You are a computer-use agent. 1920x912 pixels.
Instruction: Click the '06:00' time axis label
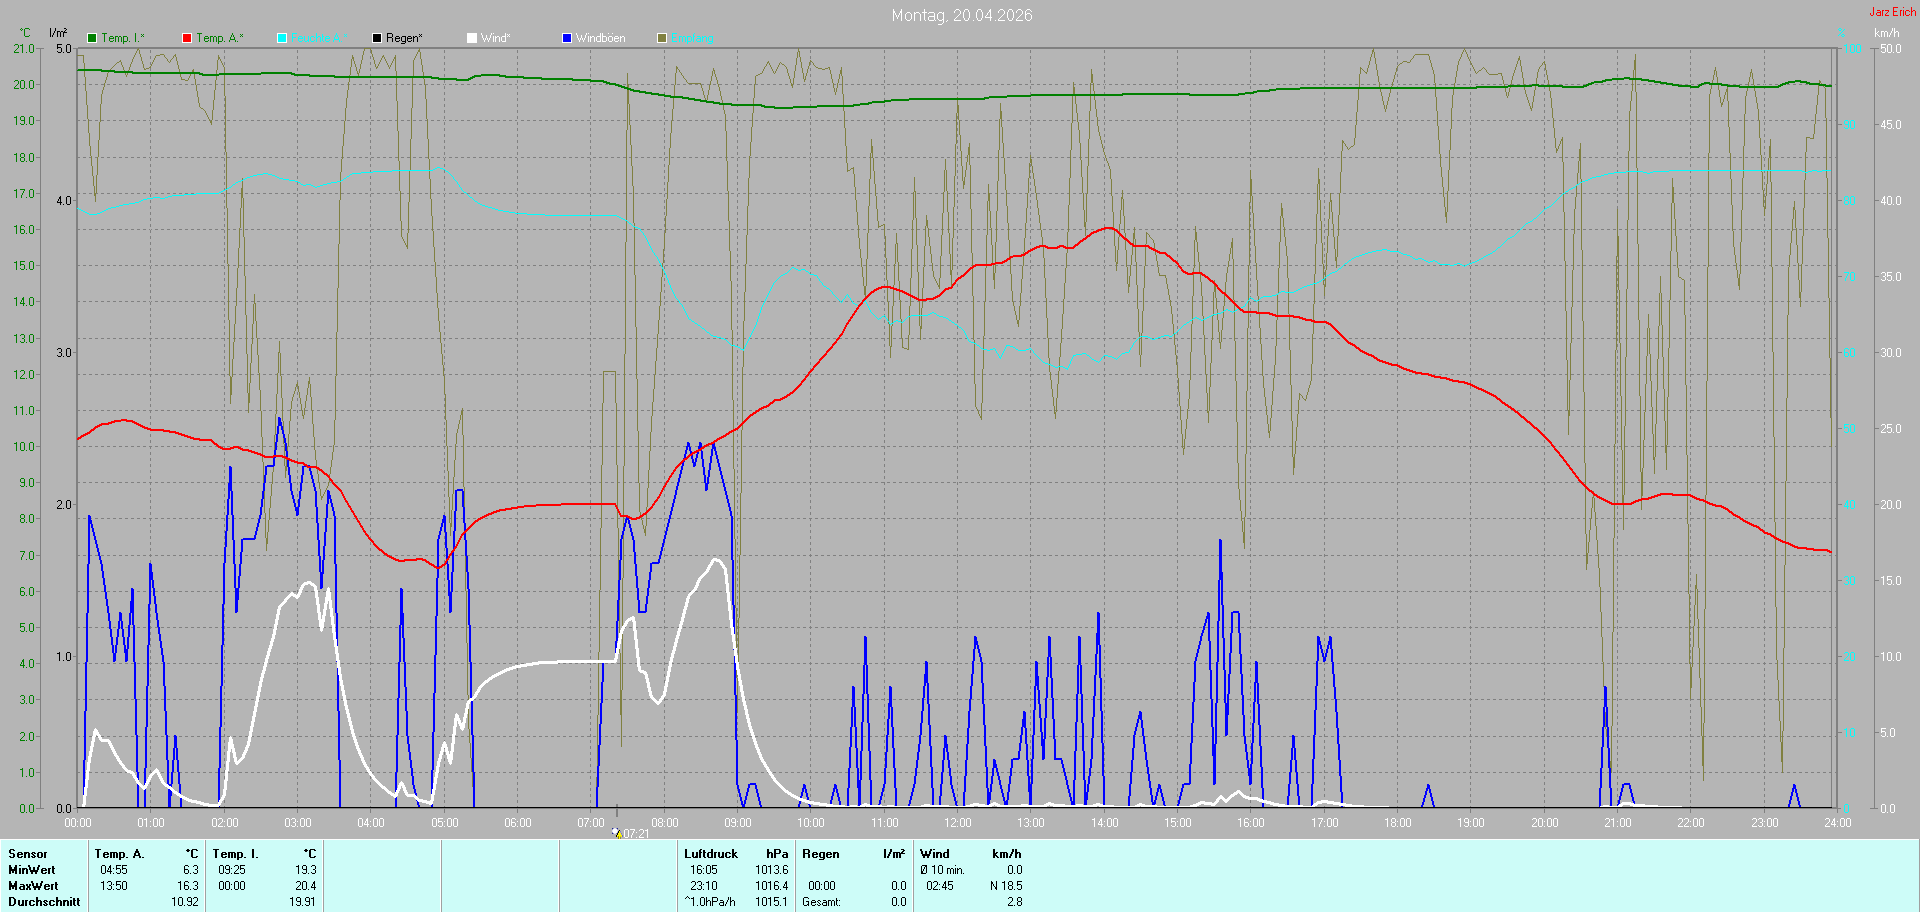[x=518, y=823]
